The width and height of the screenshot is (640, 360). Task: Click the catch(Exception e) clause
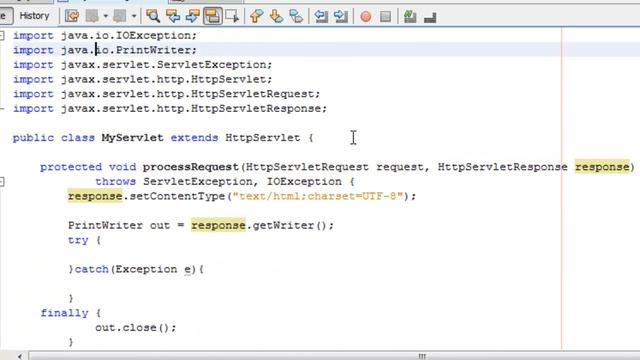pos(136,269)
